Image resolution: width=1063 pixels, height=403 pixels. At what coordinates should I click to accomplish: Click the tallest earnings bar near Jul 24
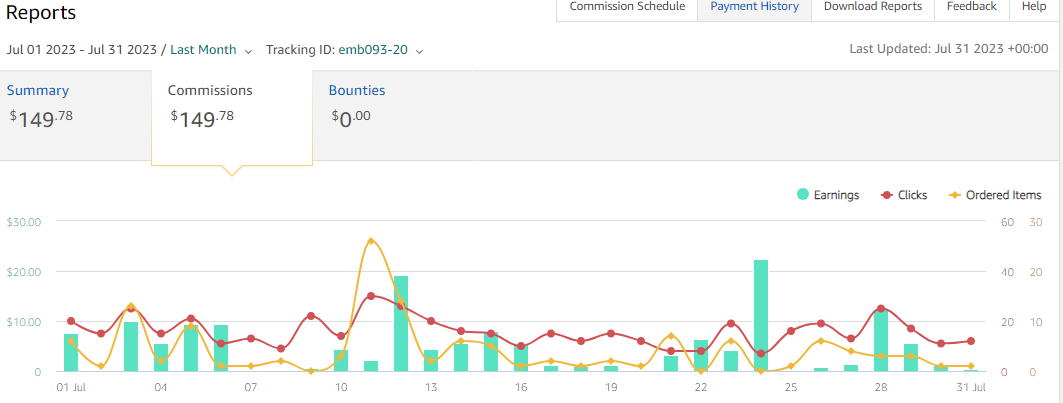point(761,315)
